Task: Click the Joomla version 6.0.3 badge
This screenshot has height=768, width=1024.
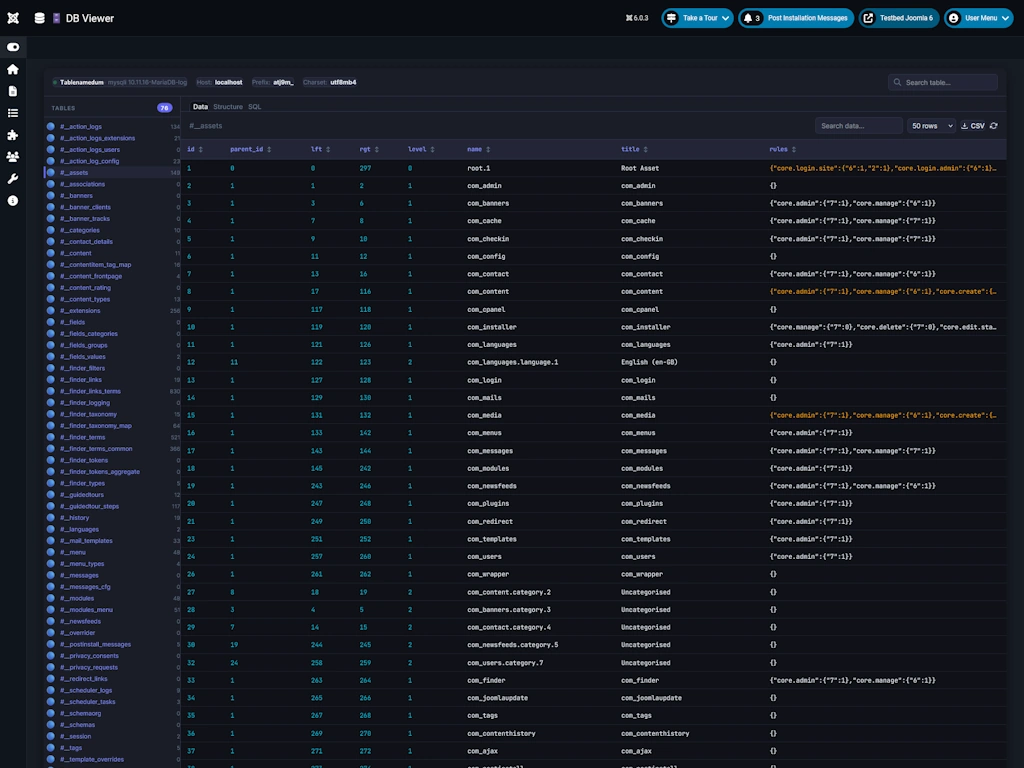Action: 637,18
